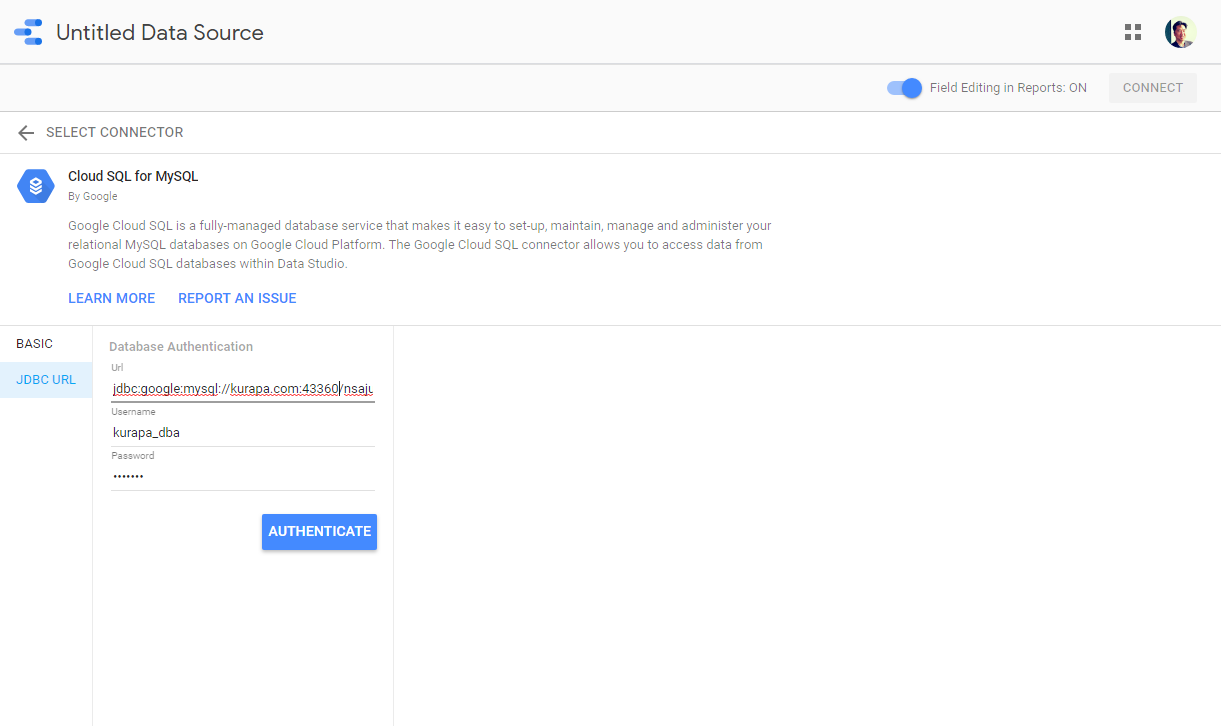Click the Cloud SQL hexagon connector icon

(36, 186)
